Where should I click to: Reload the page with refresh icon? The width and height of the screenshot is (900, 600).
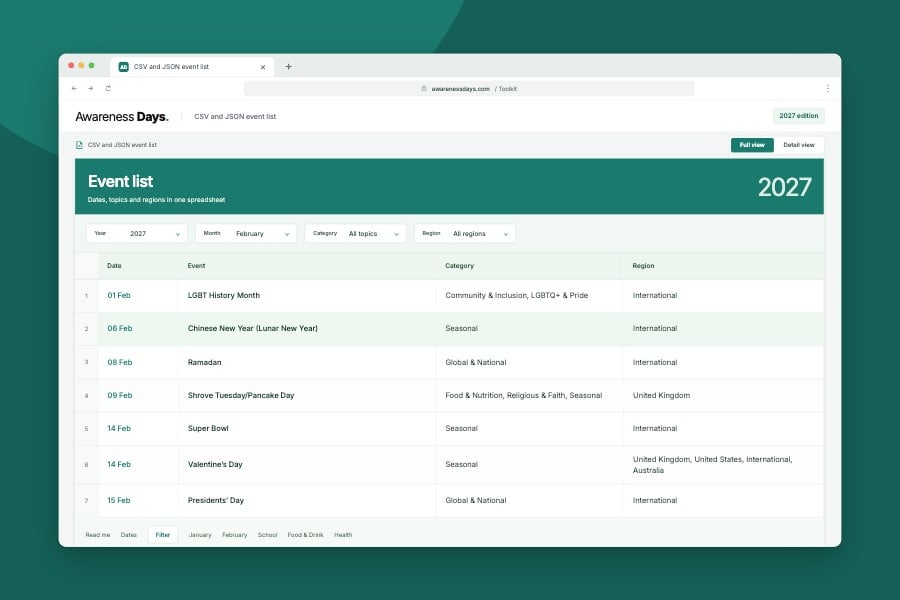coord(108,88)
